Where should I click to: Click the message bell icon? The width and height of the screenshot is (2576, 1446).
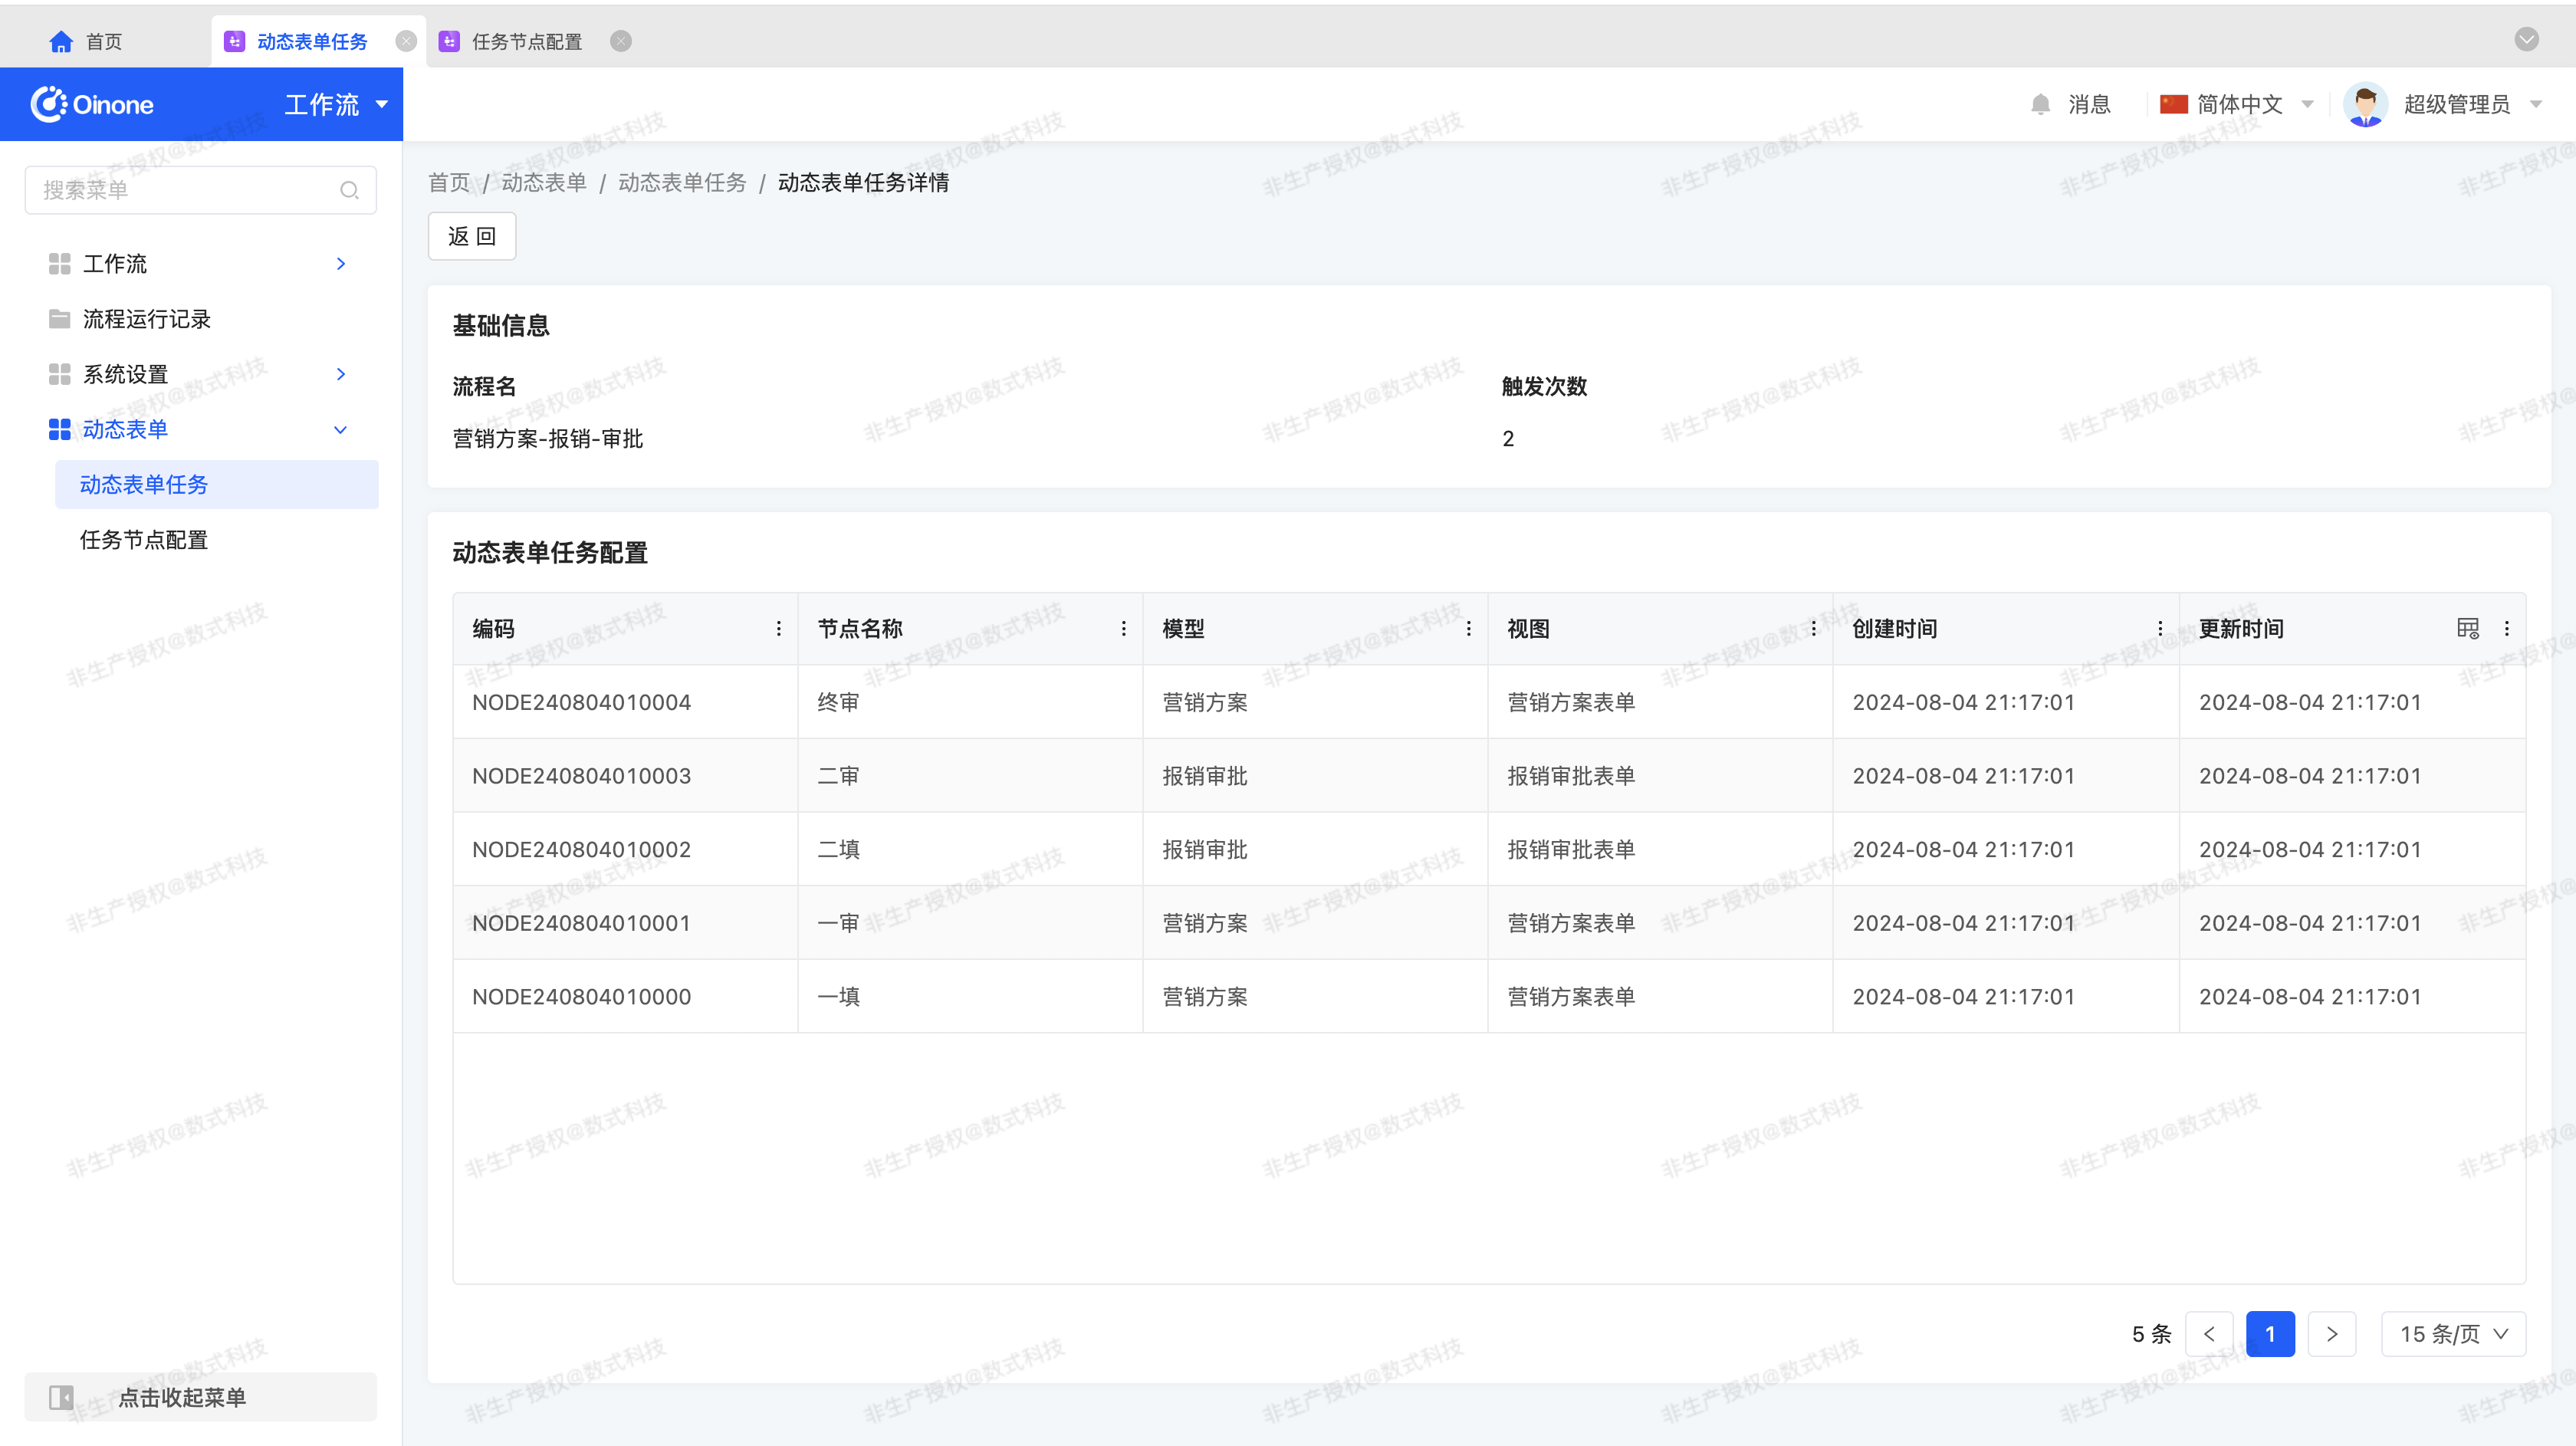(2041, 104)
